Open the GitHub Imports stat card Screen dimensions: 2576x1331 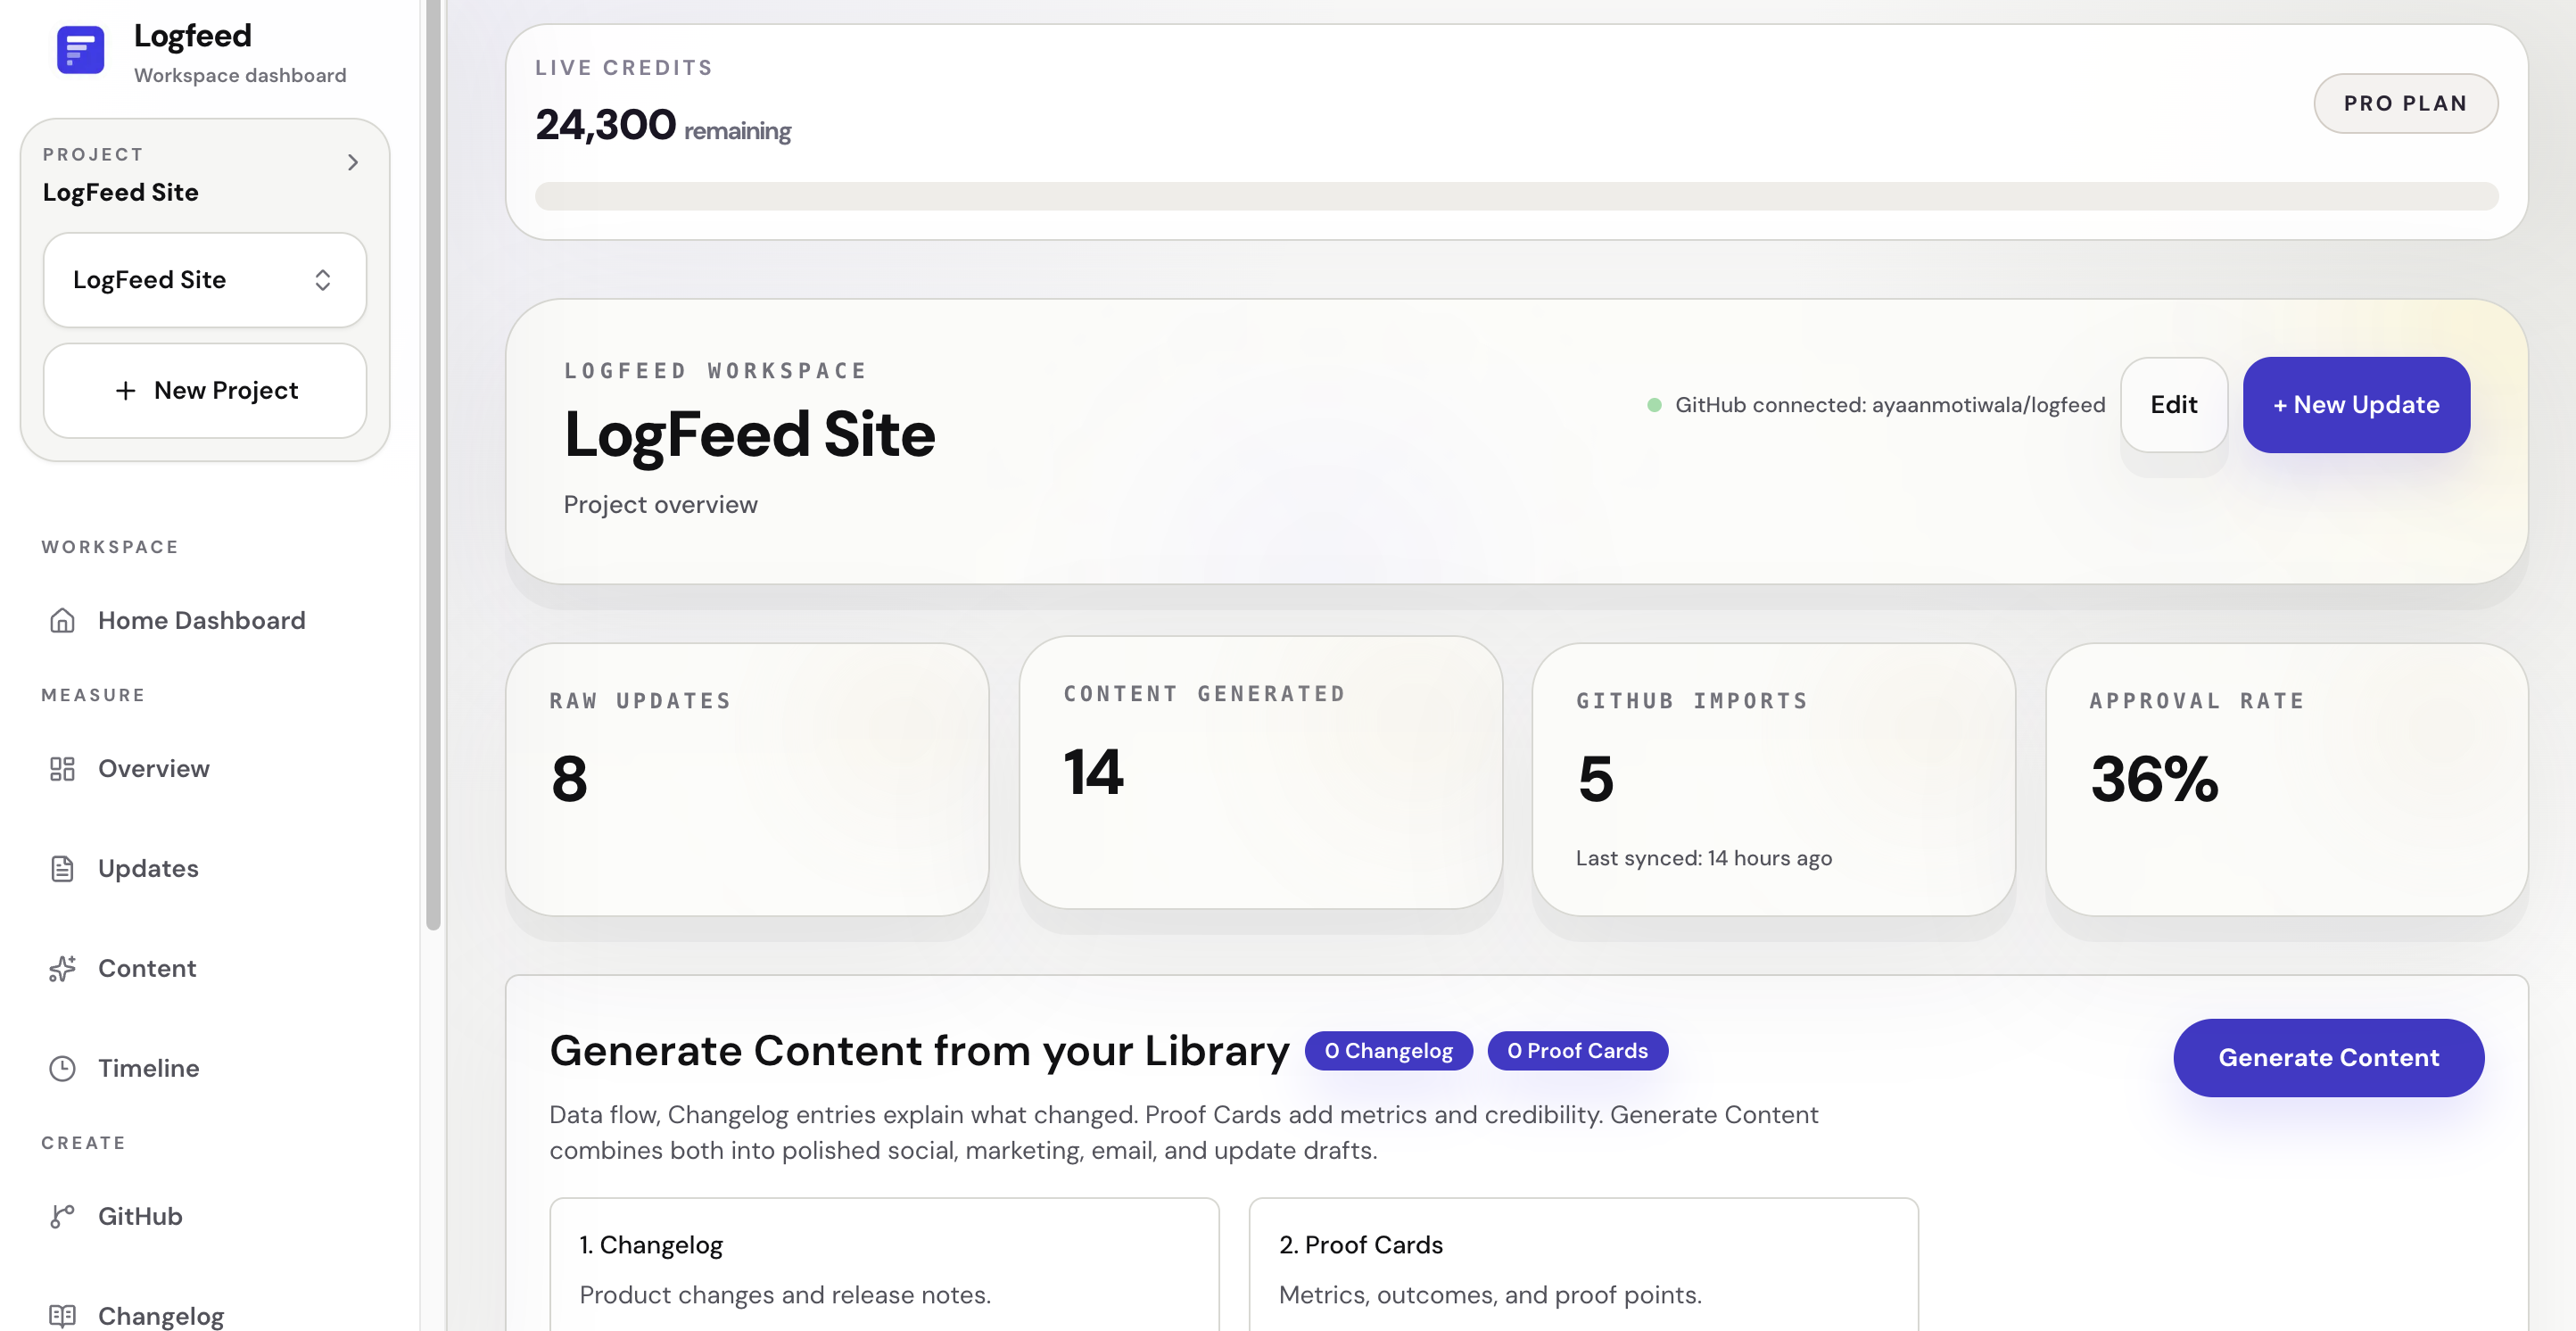(x=1773, y=780)
